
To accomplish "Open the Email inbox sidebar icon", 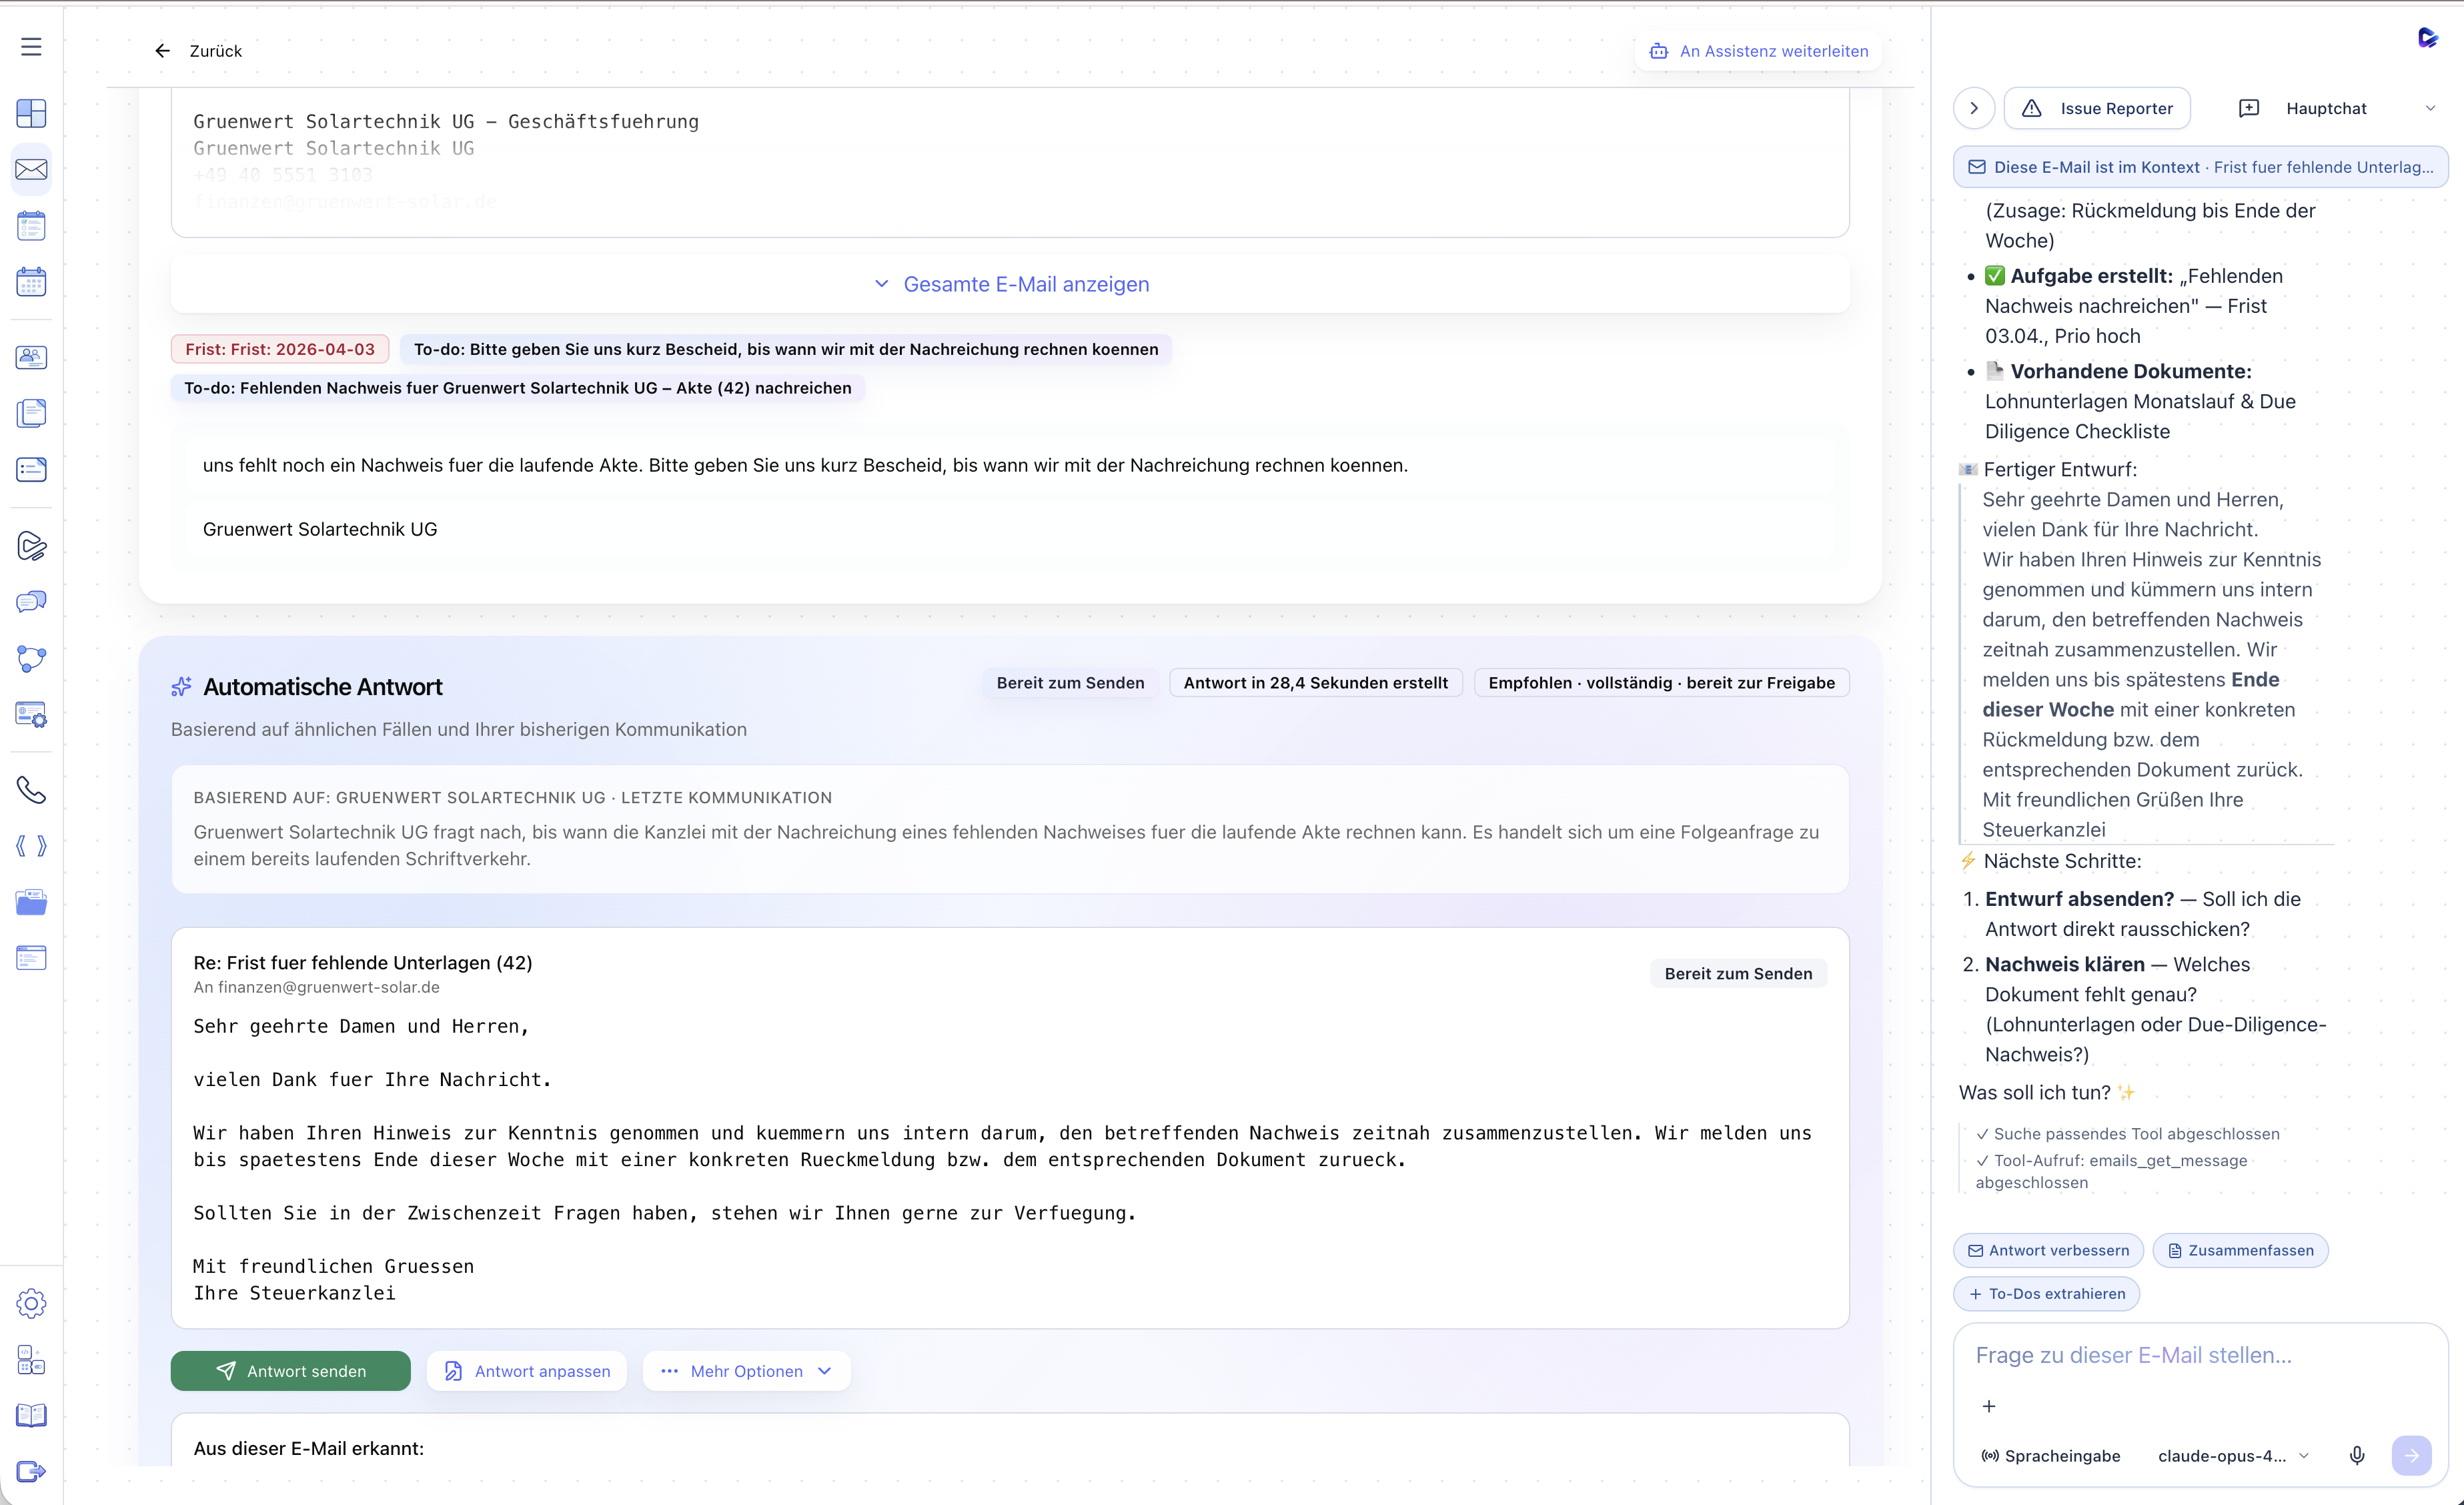I will click(31, 170).
